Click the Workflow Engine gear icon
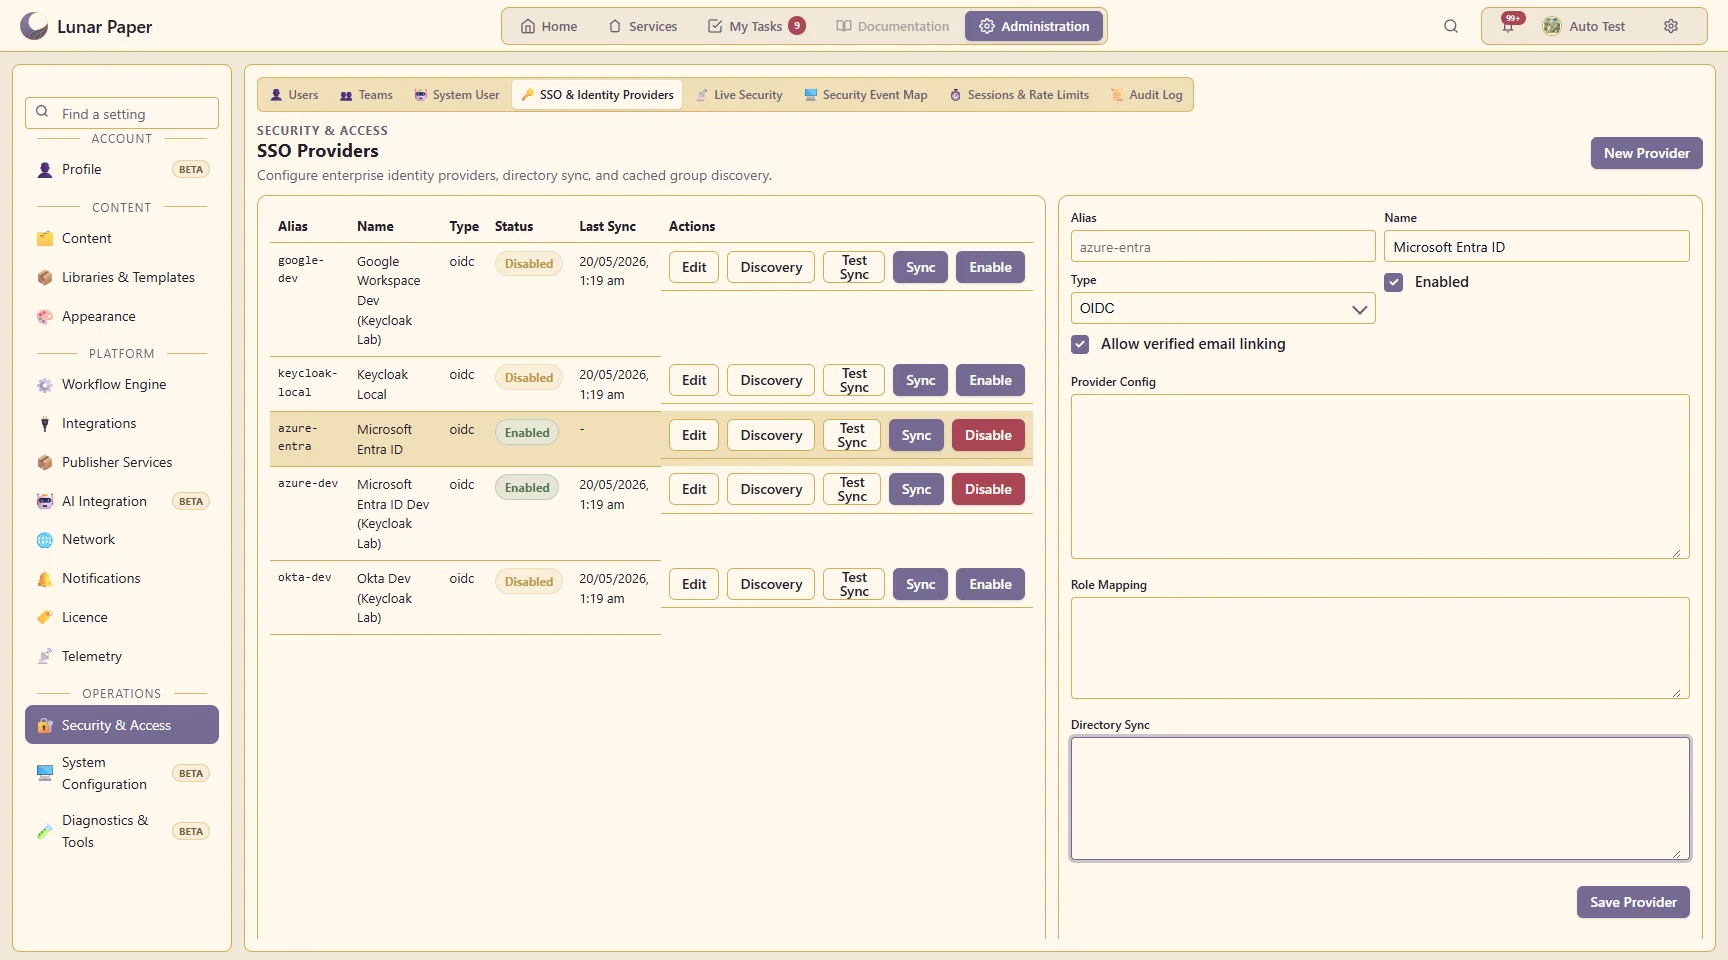 click(x=45, y=385)
